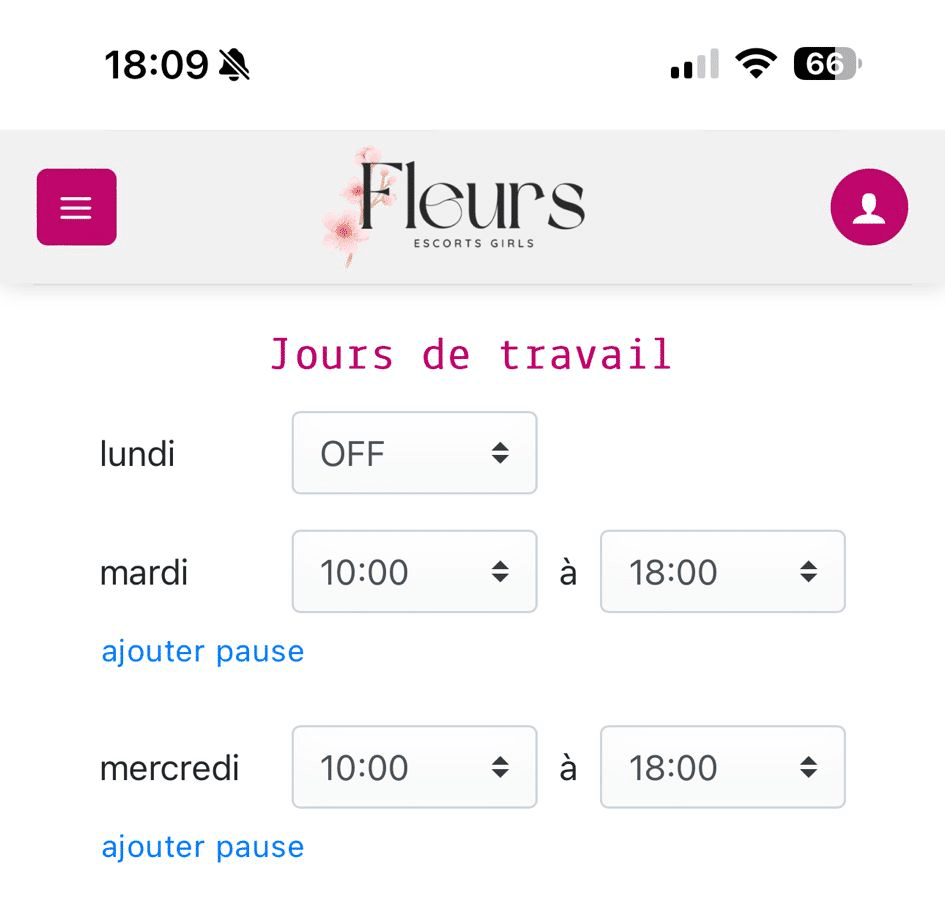Select mercredi end time 18:00 dropdown
This screenshot has height=900, width=945.
tap(722, 768)
